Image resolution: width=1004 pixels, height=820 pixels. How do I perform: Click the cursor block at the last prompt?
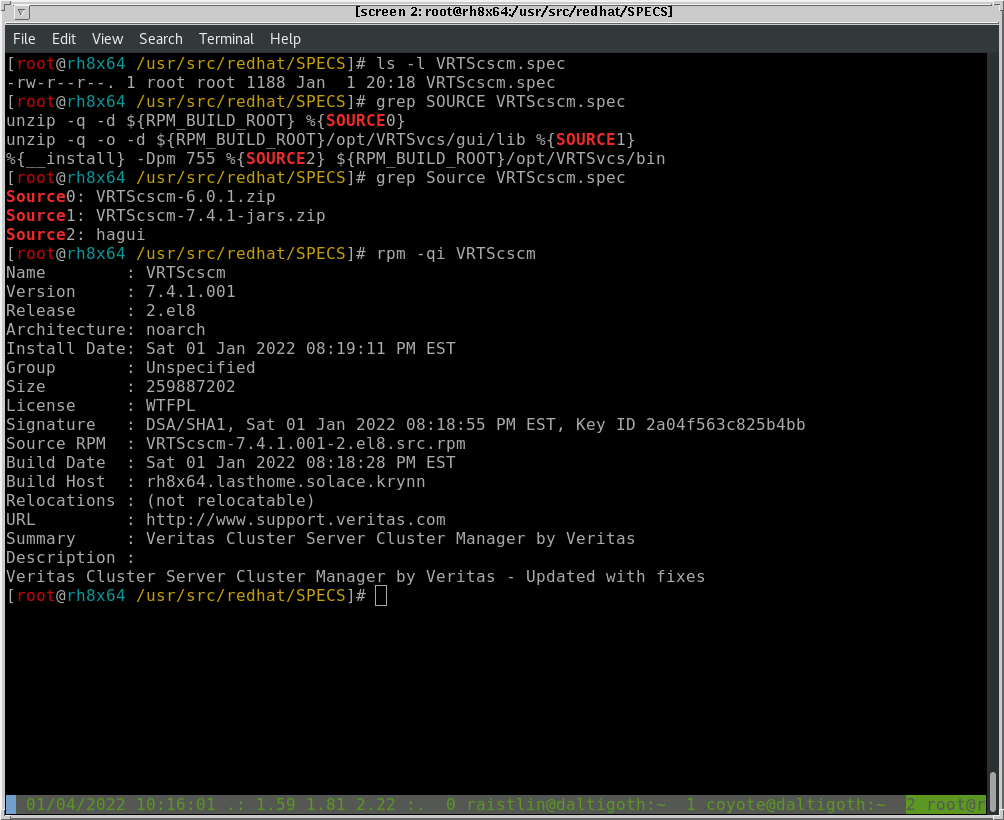381,596
